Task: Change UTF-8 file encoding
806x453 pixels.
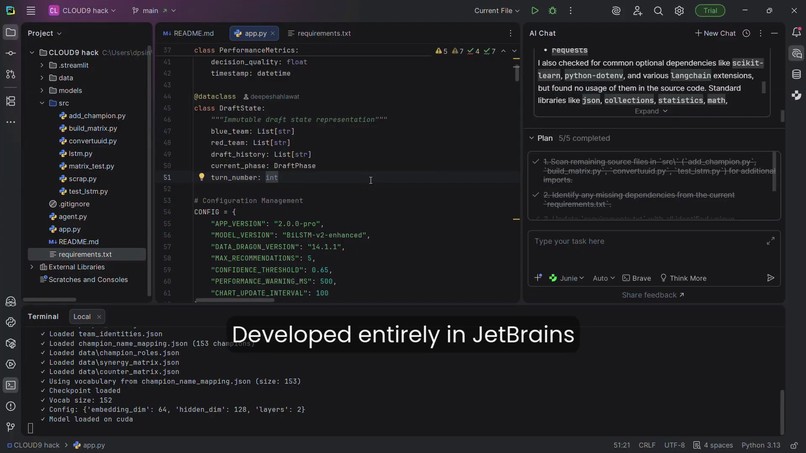Action: tap(674, 445)
